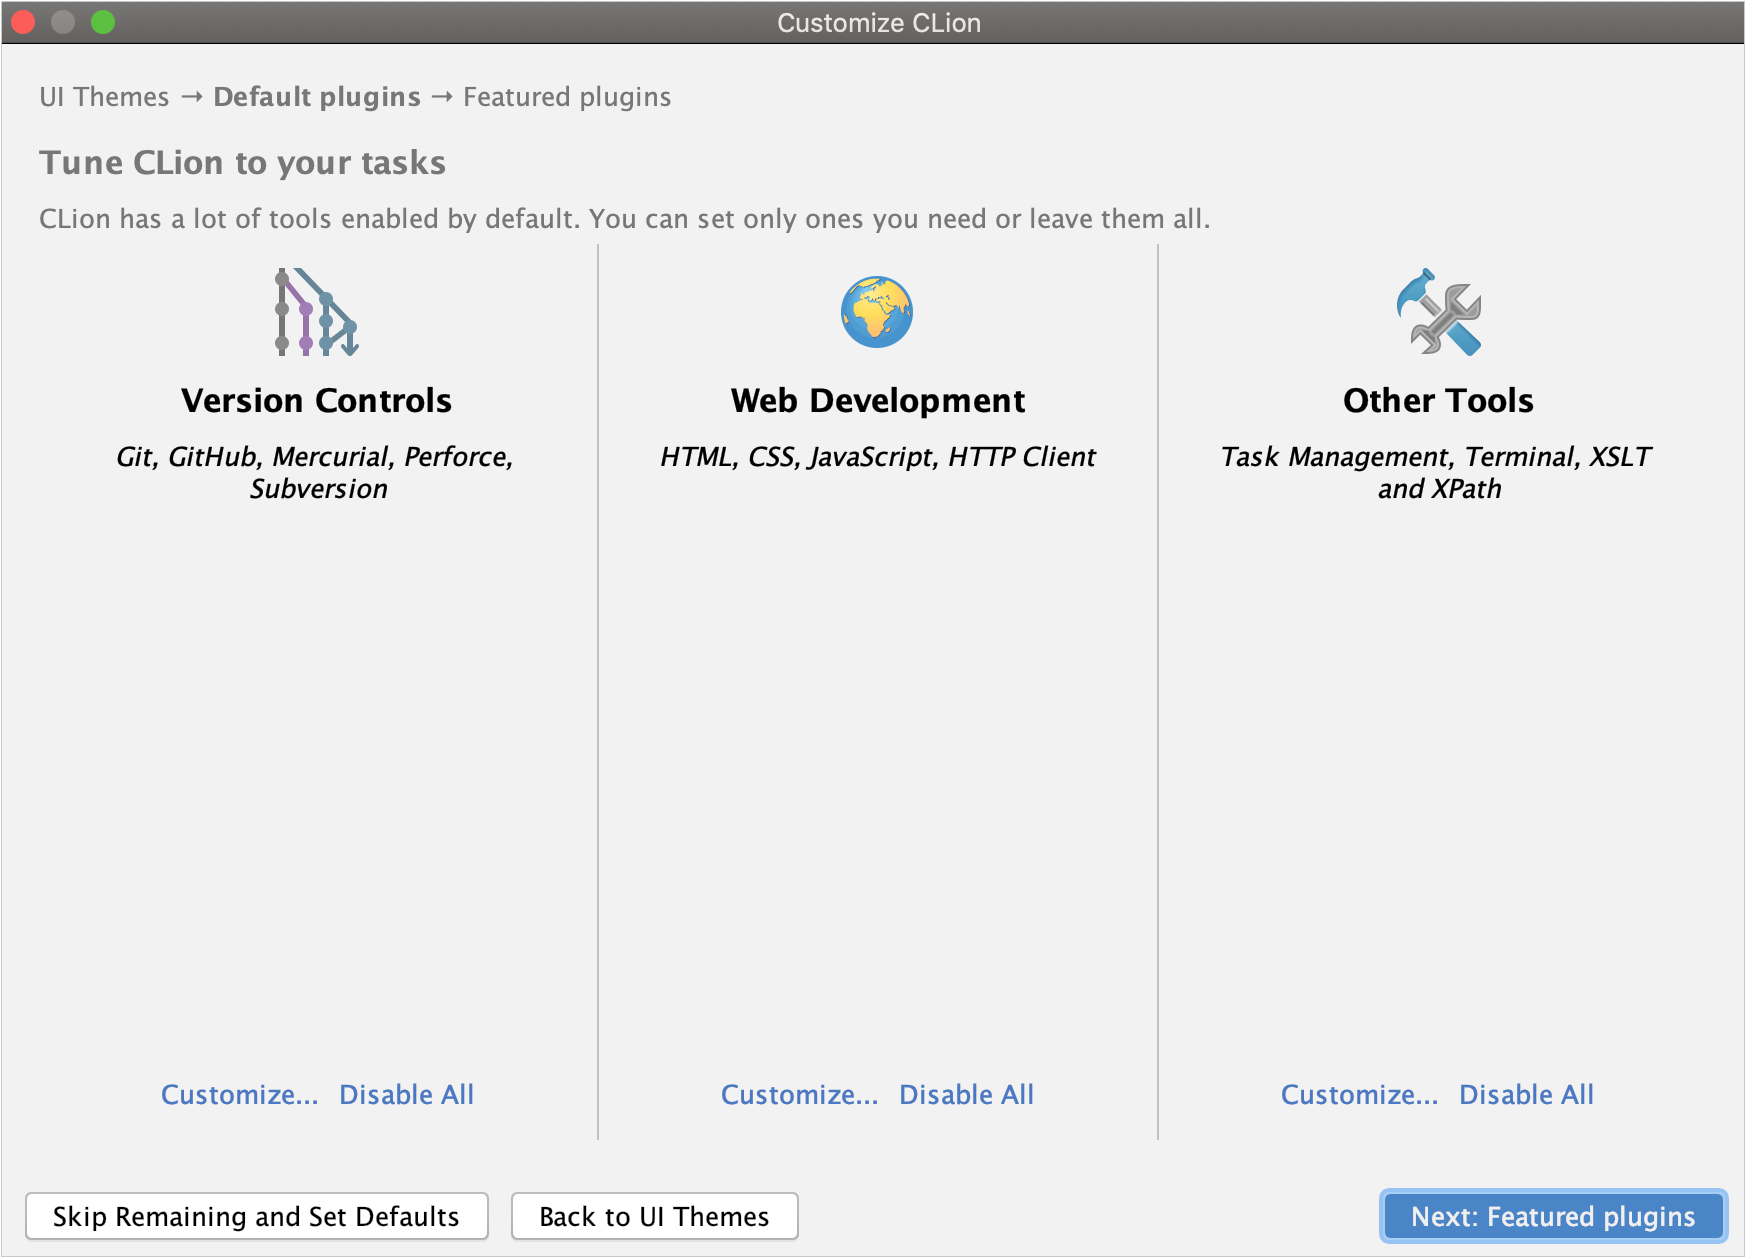Proceed to Next: Featured plugins
Viewport: 1747px width, 1259px height.
(1554, 1217)
